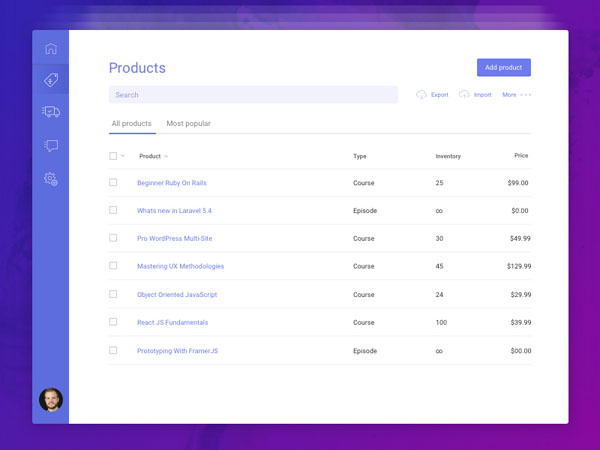The height and width of the screenshot is (450, 600).
Task: Toggle the select-all checkbox in table header
Action: click(x=113, y=156)
